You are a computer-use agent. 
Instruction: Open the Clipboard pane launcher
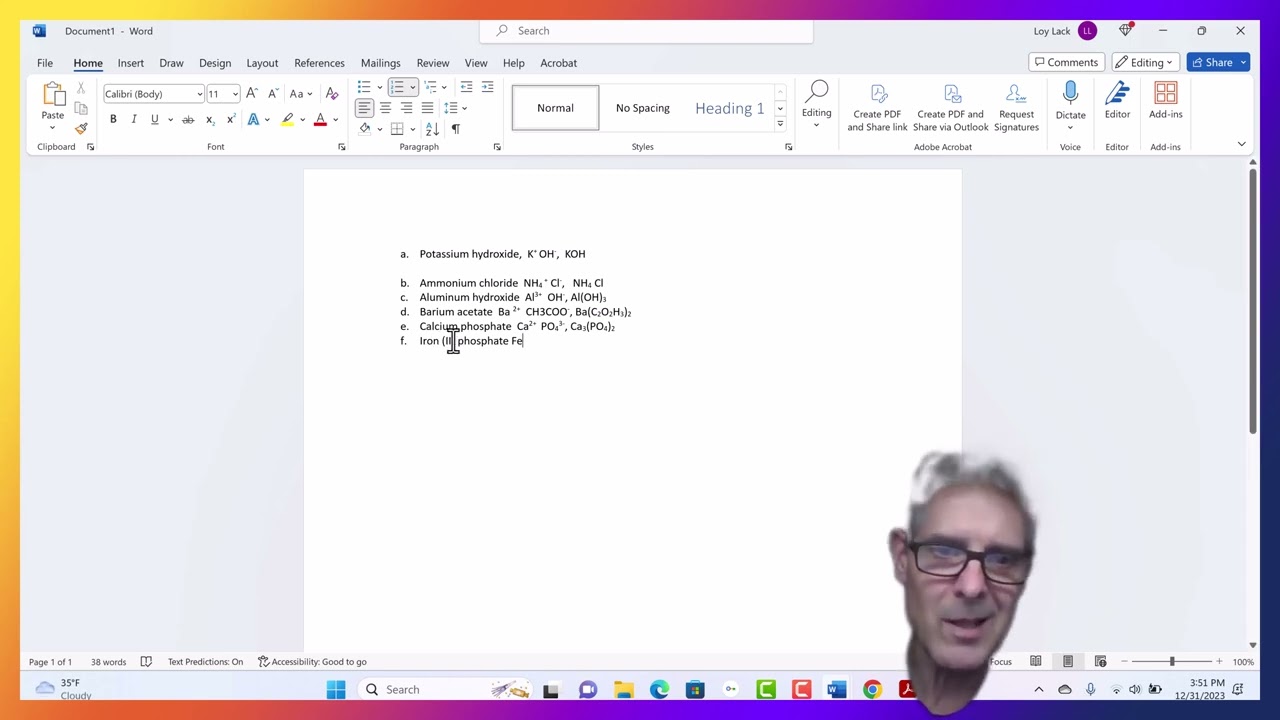coord(90,147)
